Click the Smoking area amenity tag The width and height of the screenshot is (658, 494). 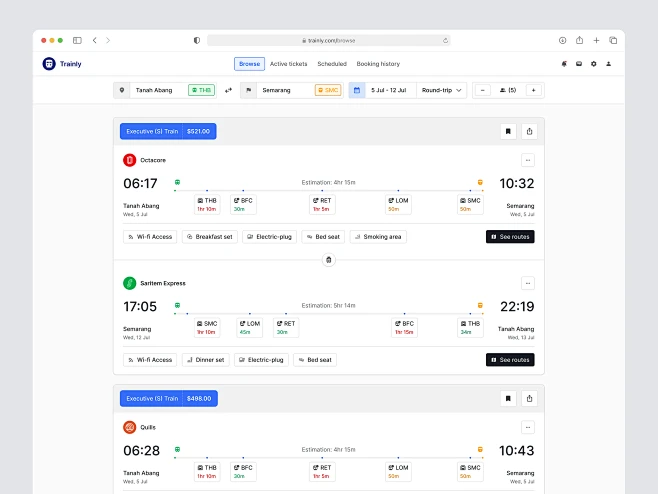tap(378, 237)
